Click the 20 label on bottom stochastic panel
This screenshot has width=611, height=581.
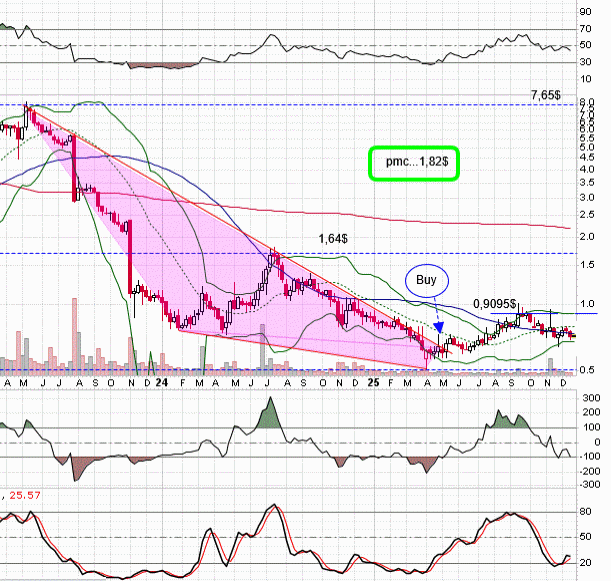pos(594,561)
